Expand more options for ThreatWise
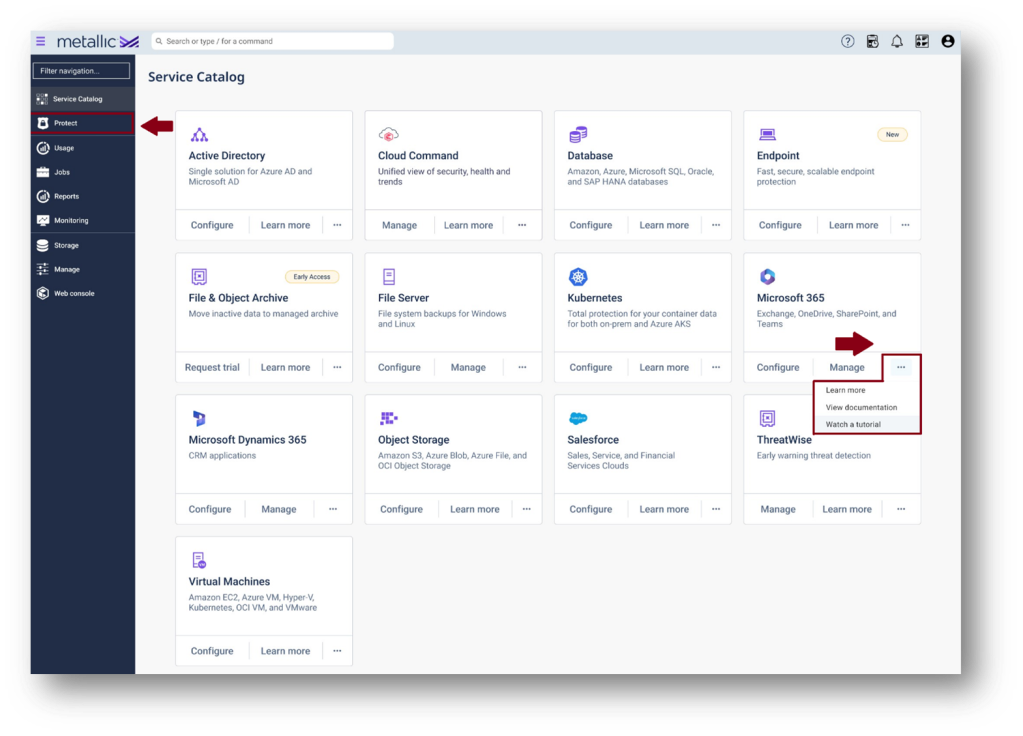 pyautogui.click(x=901, y=509)
